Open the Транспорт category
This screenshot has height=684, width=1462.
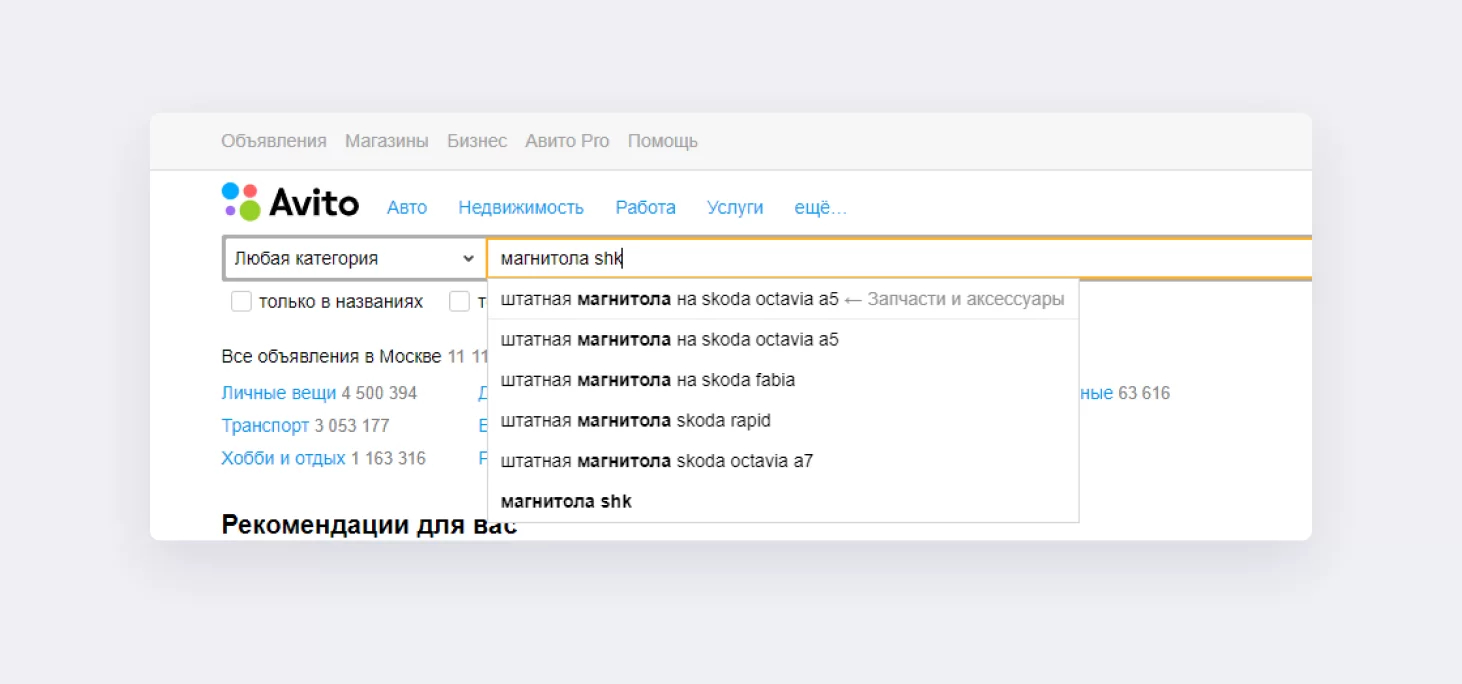pos(265,426)
